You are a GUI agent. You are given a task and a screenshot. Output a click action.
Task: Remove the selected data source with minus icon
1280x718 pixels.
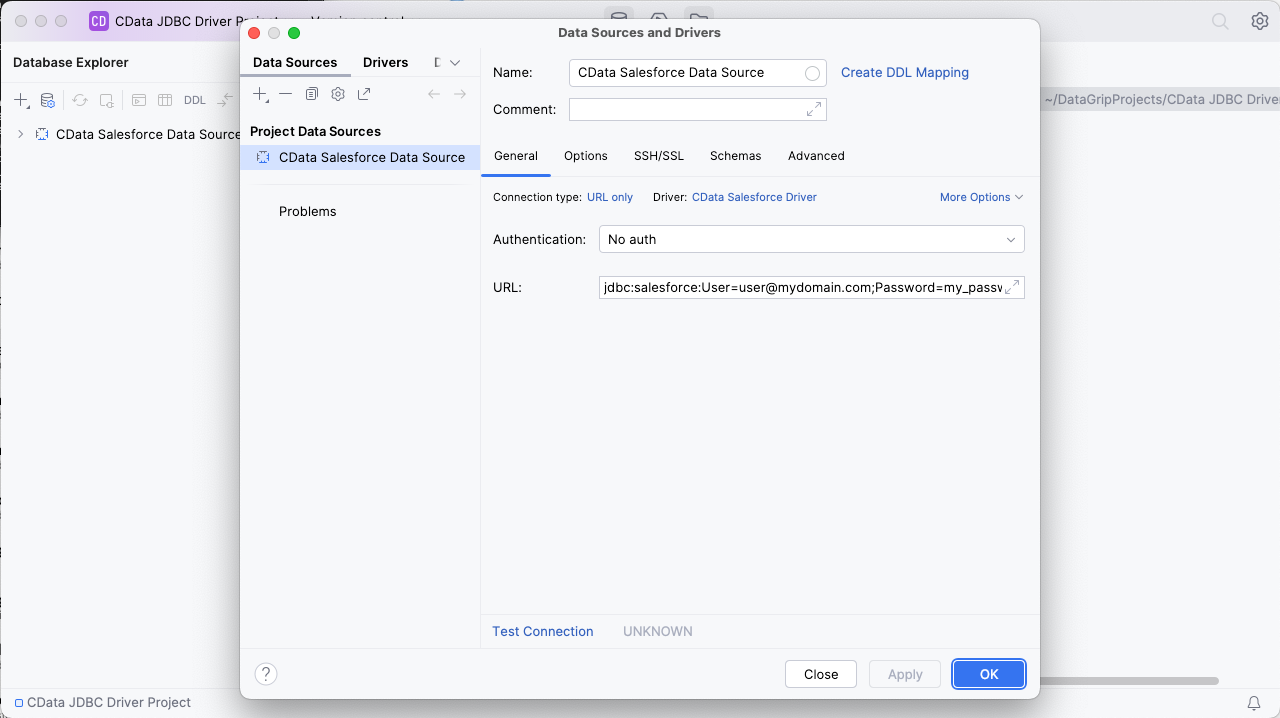(286, 94)
